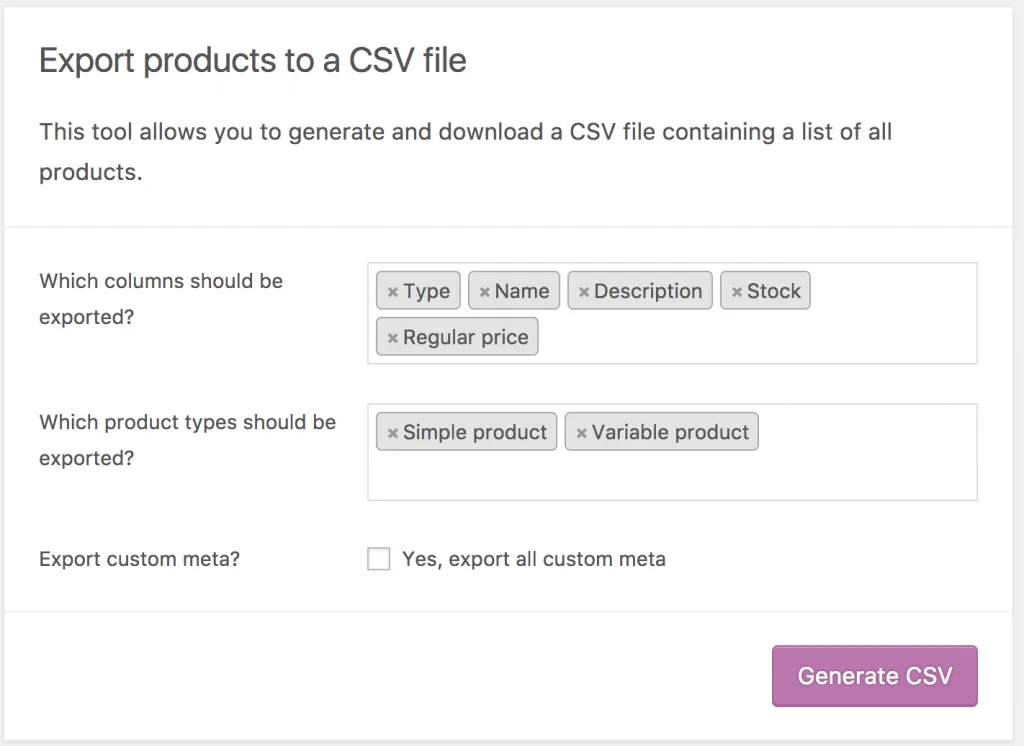Remove the Type column tag
This screenshot has height=746, width=1024.
point(393,292)
